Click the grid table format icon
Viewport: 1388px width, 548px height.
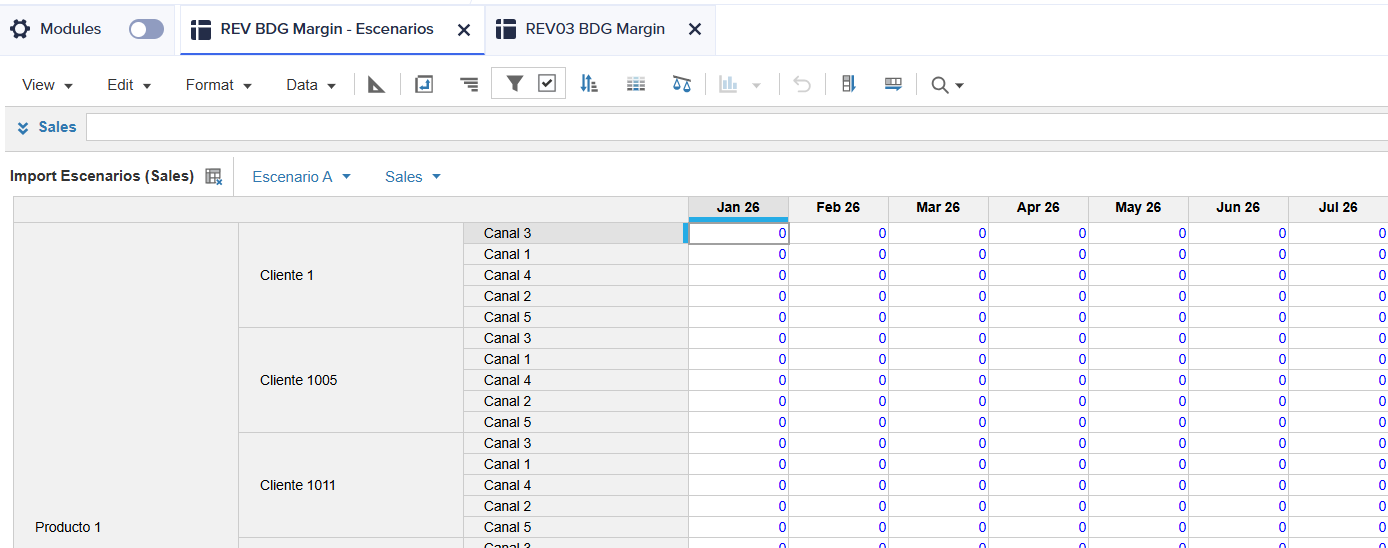click(x=636, y=85)
